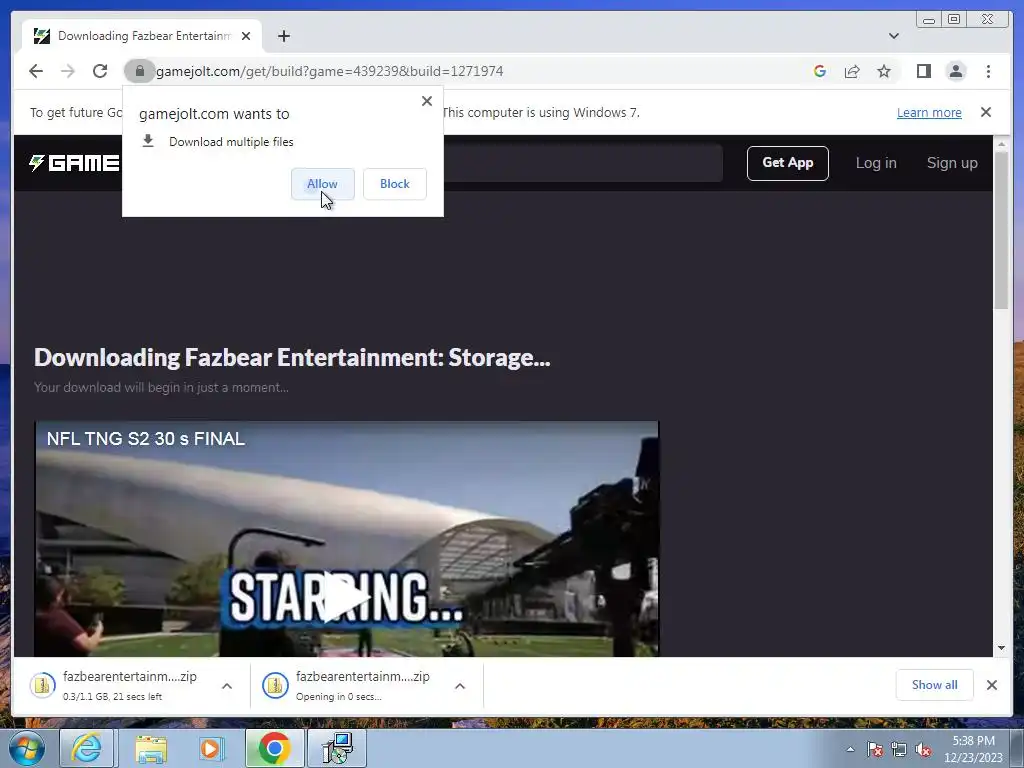
Task: Open the network program taskbar icon
Action: pos(338,748)
